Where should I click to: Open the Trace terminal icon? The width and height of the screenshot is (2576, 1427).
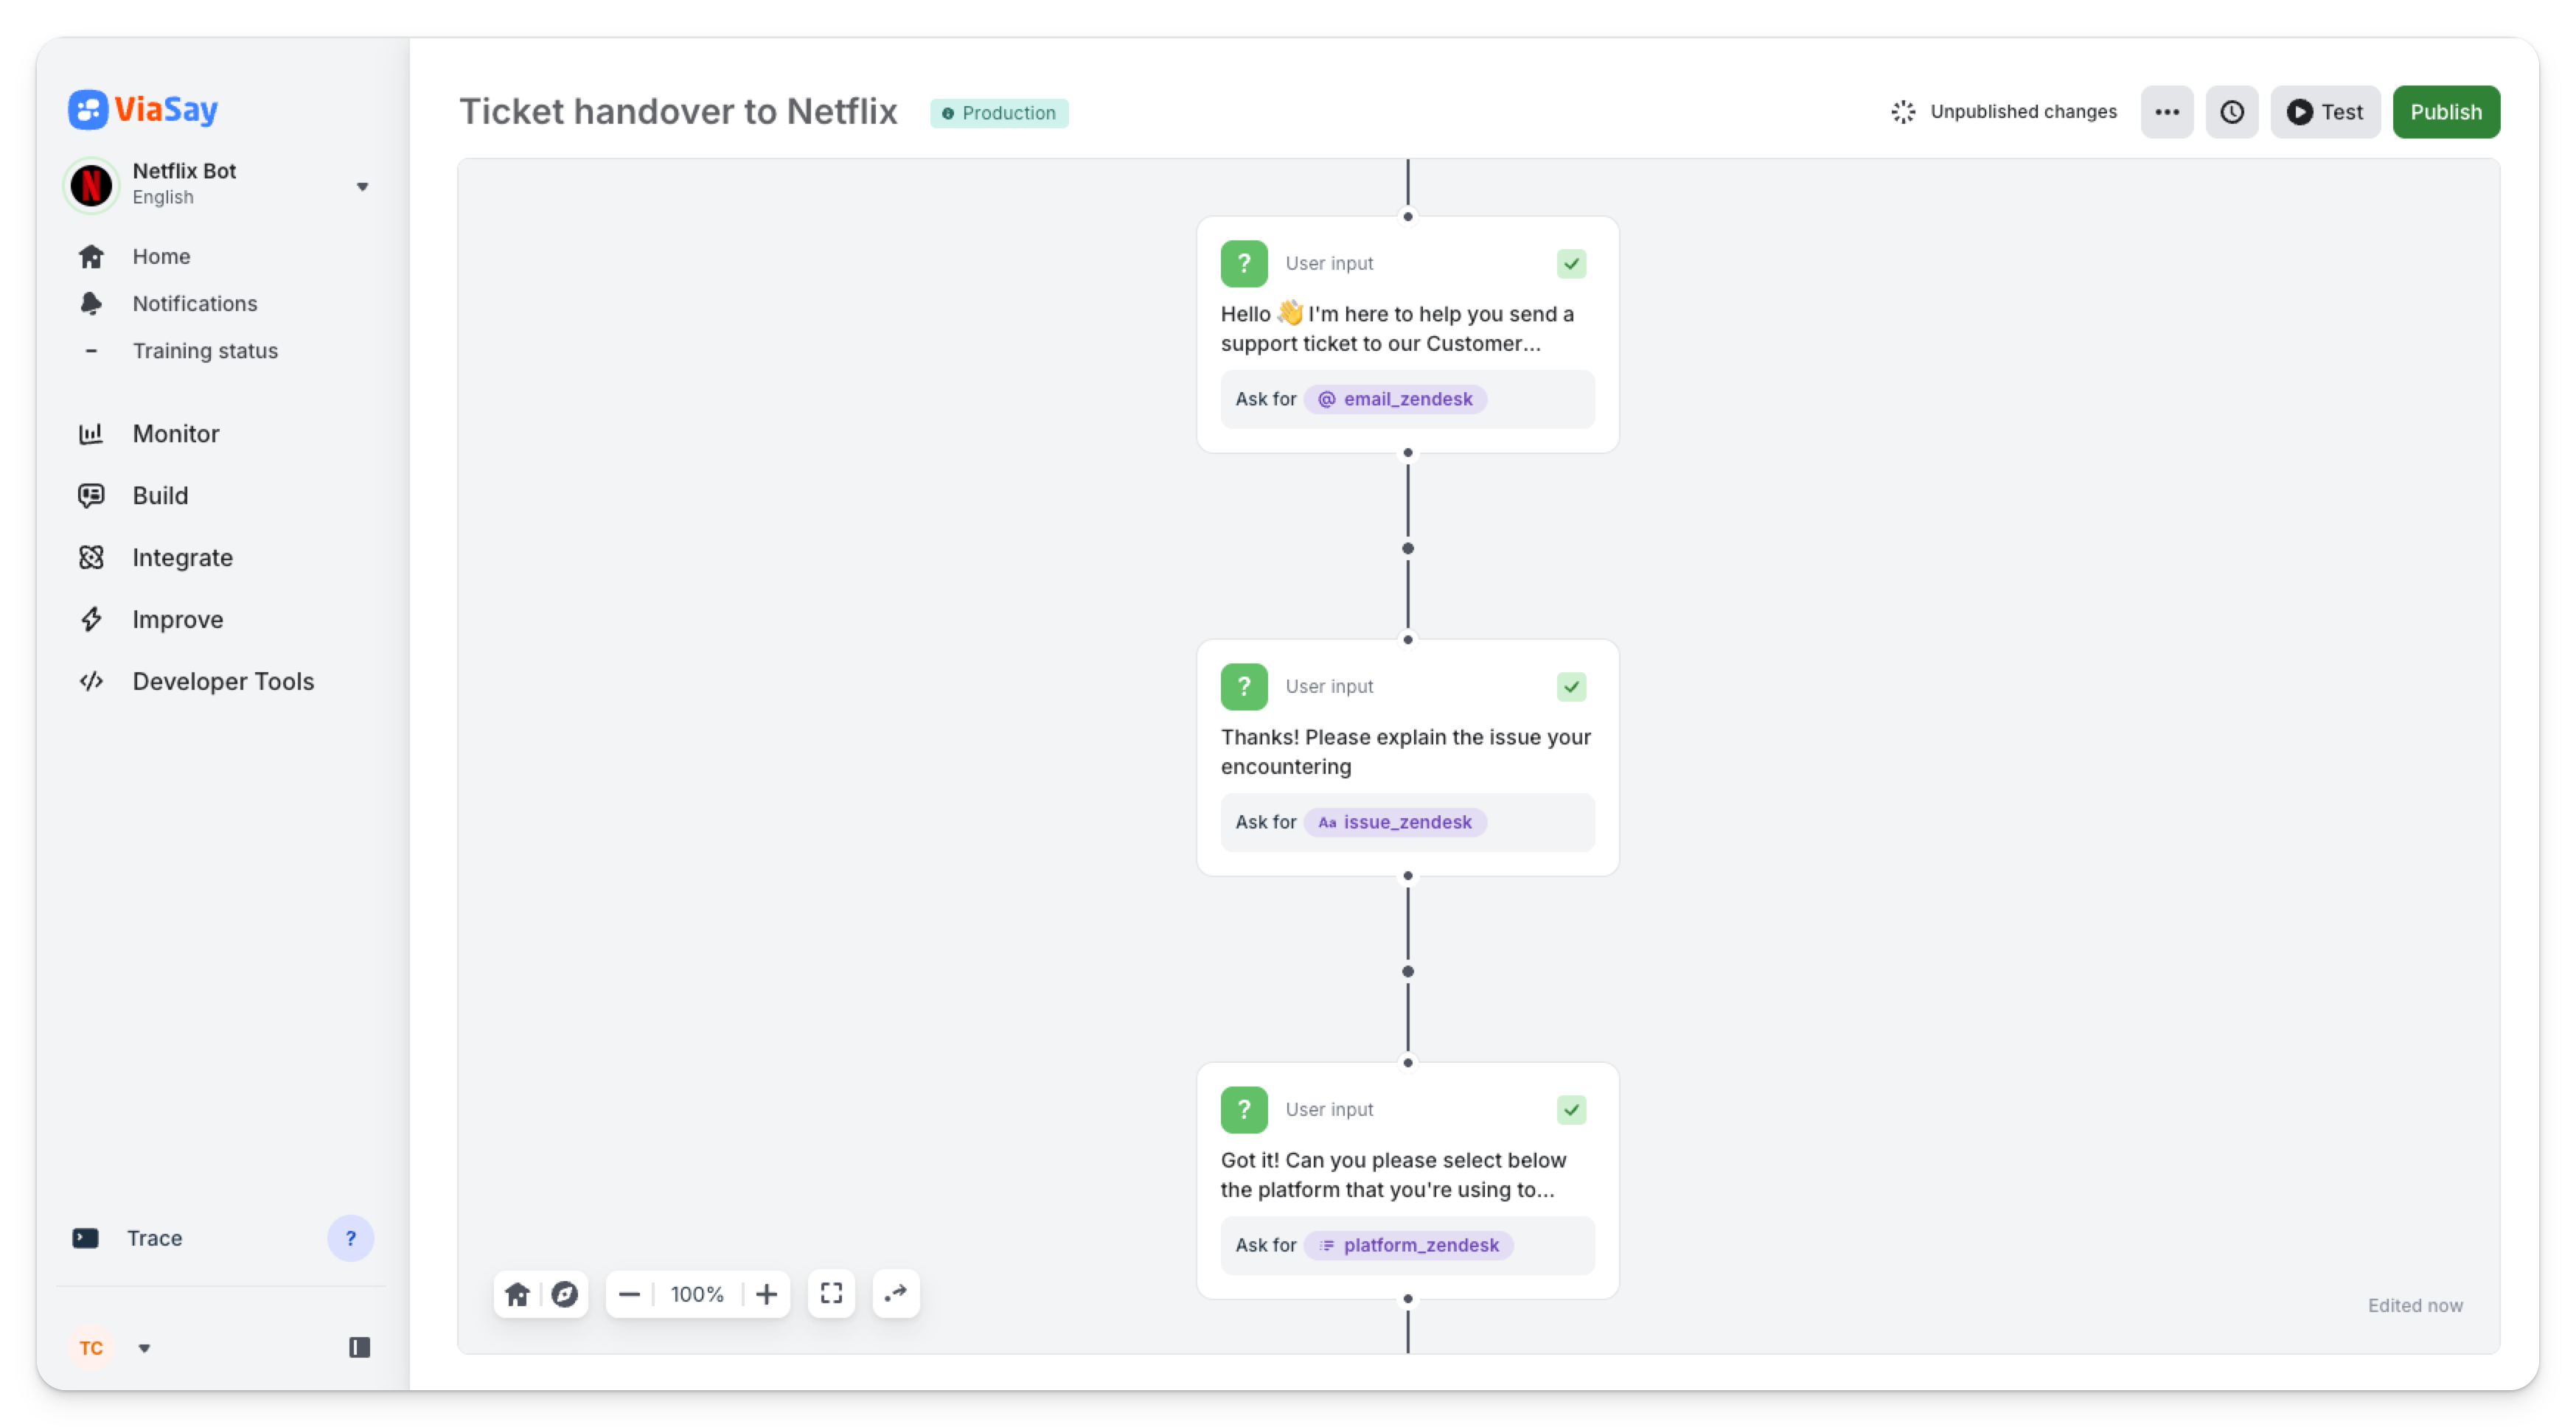pos(85,1238)
